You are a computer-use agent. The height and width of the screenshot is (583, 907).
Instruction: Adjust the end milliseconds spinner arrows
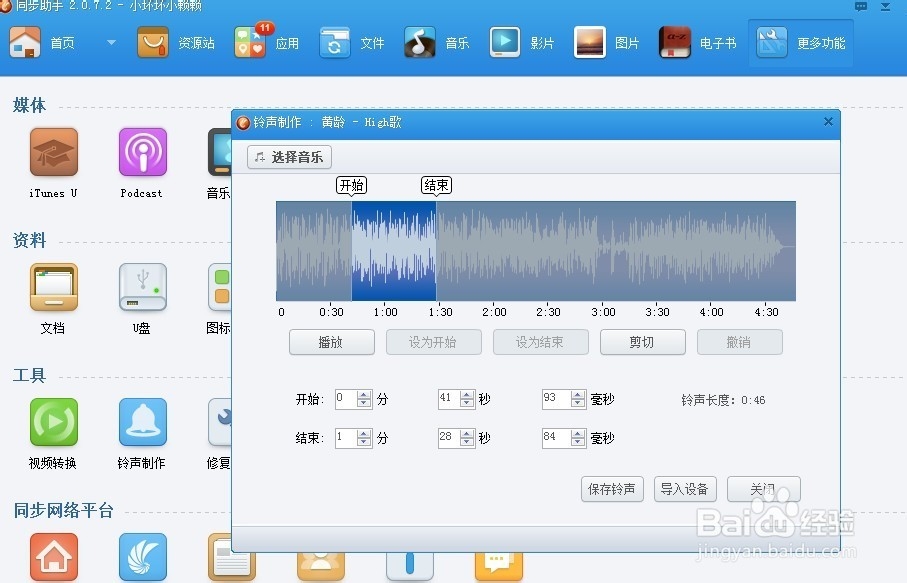click(x=578, y=438)
